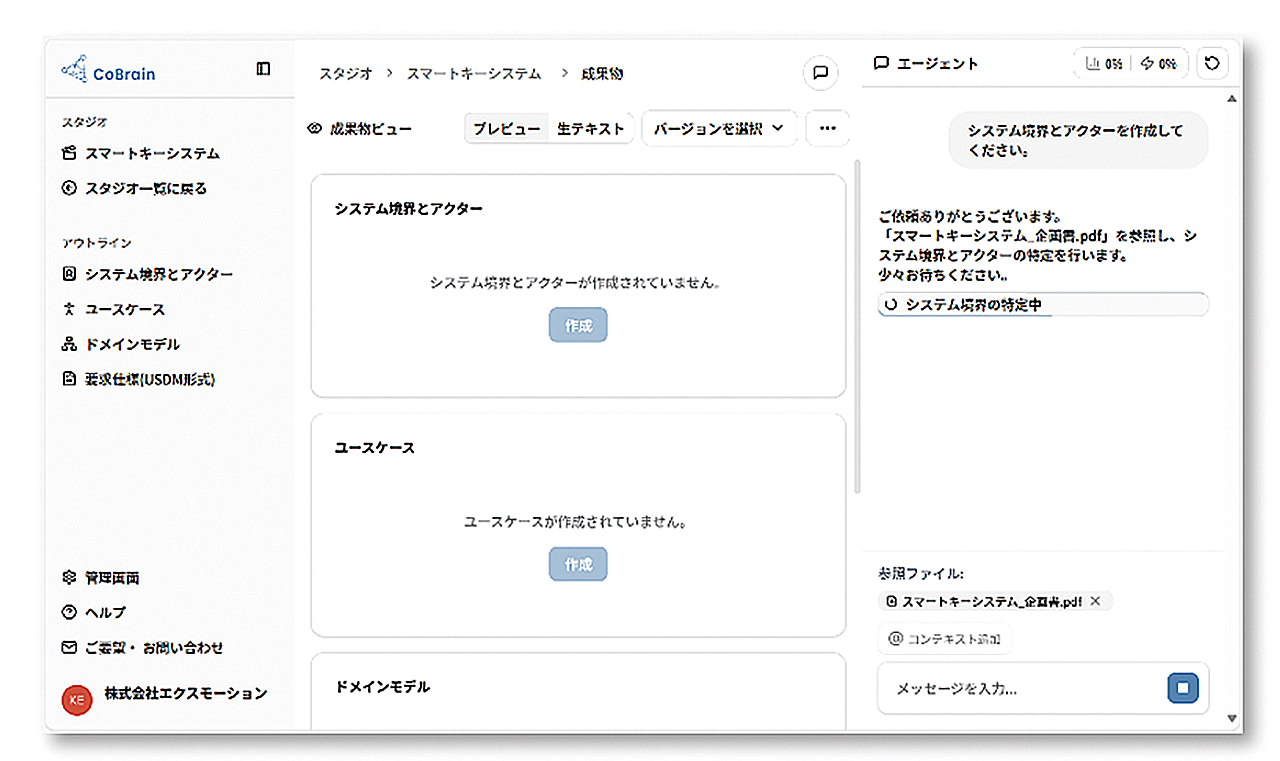Collapse agent panel using the up chevron
Image resolution: width=1280 pixels, height=761 pixels.
point(1232,99)
